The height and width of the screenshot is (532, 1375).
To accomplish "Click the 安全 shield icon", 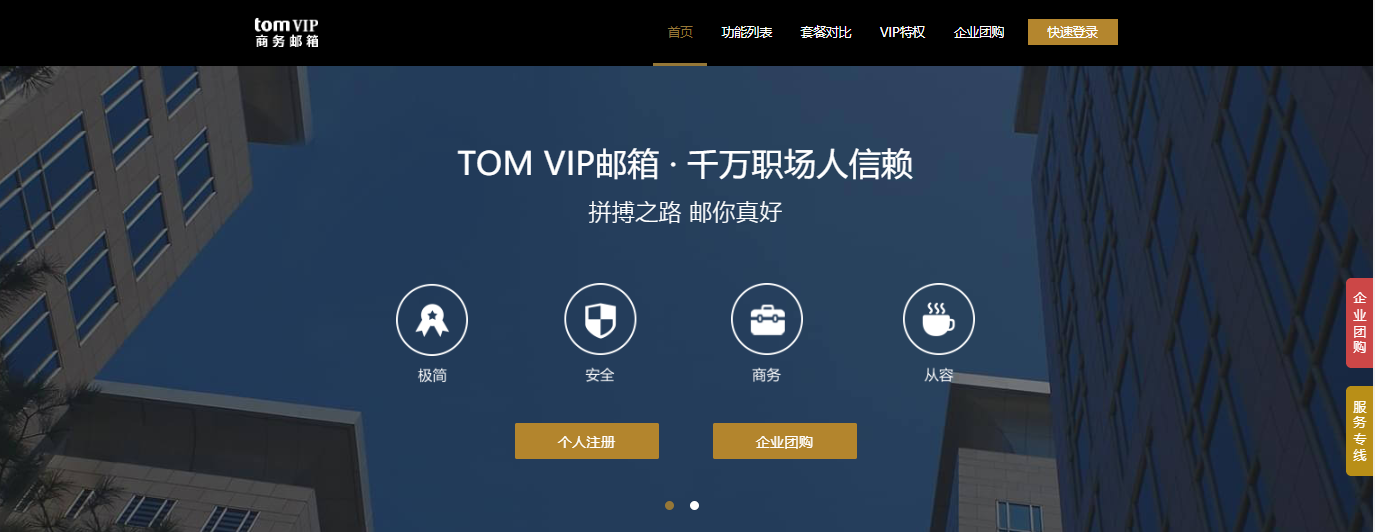I will [x=600, y=320].
